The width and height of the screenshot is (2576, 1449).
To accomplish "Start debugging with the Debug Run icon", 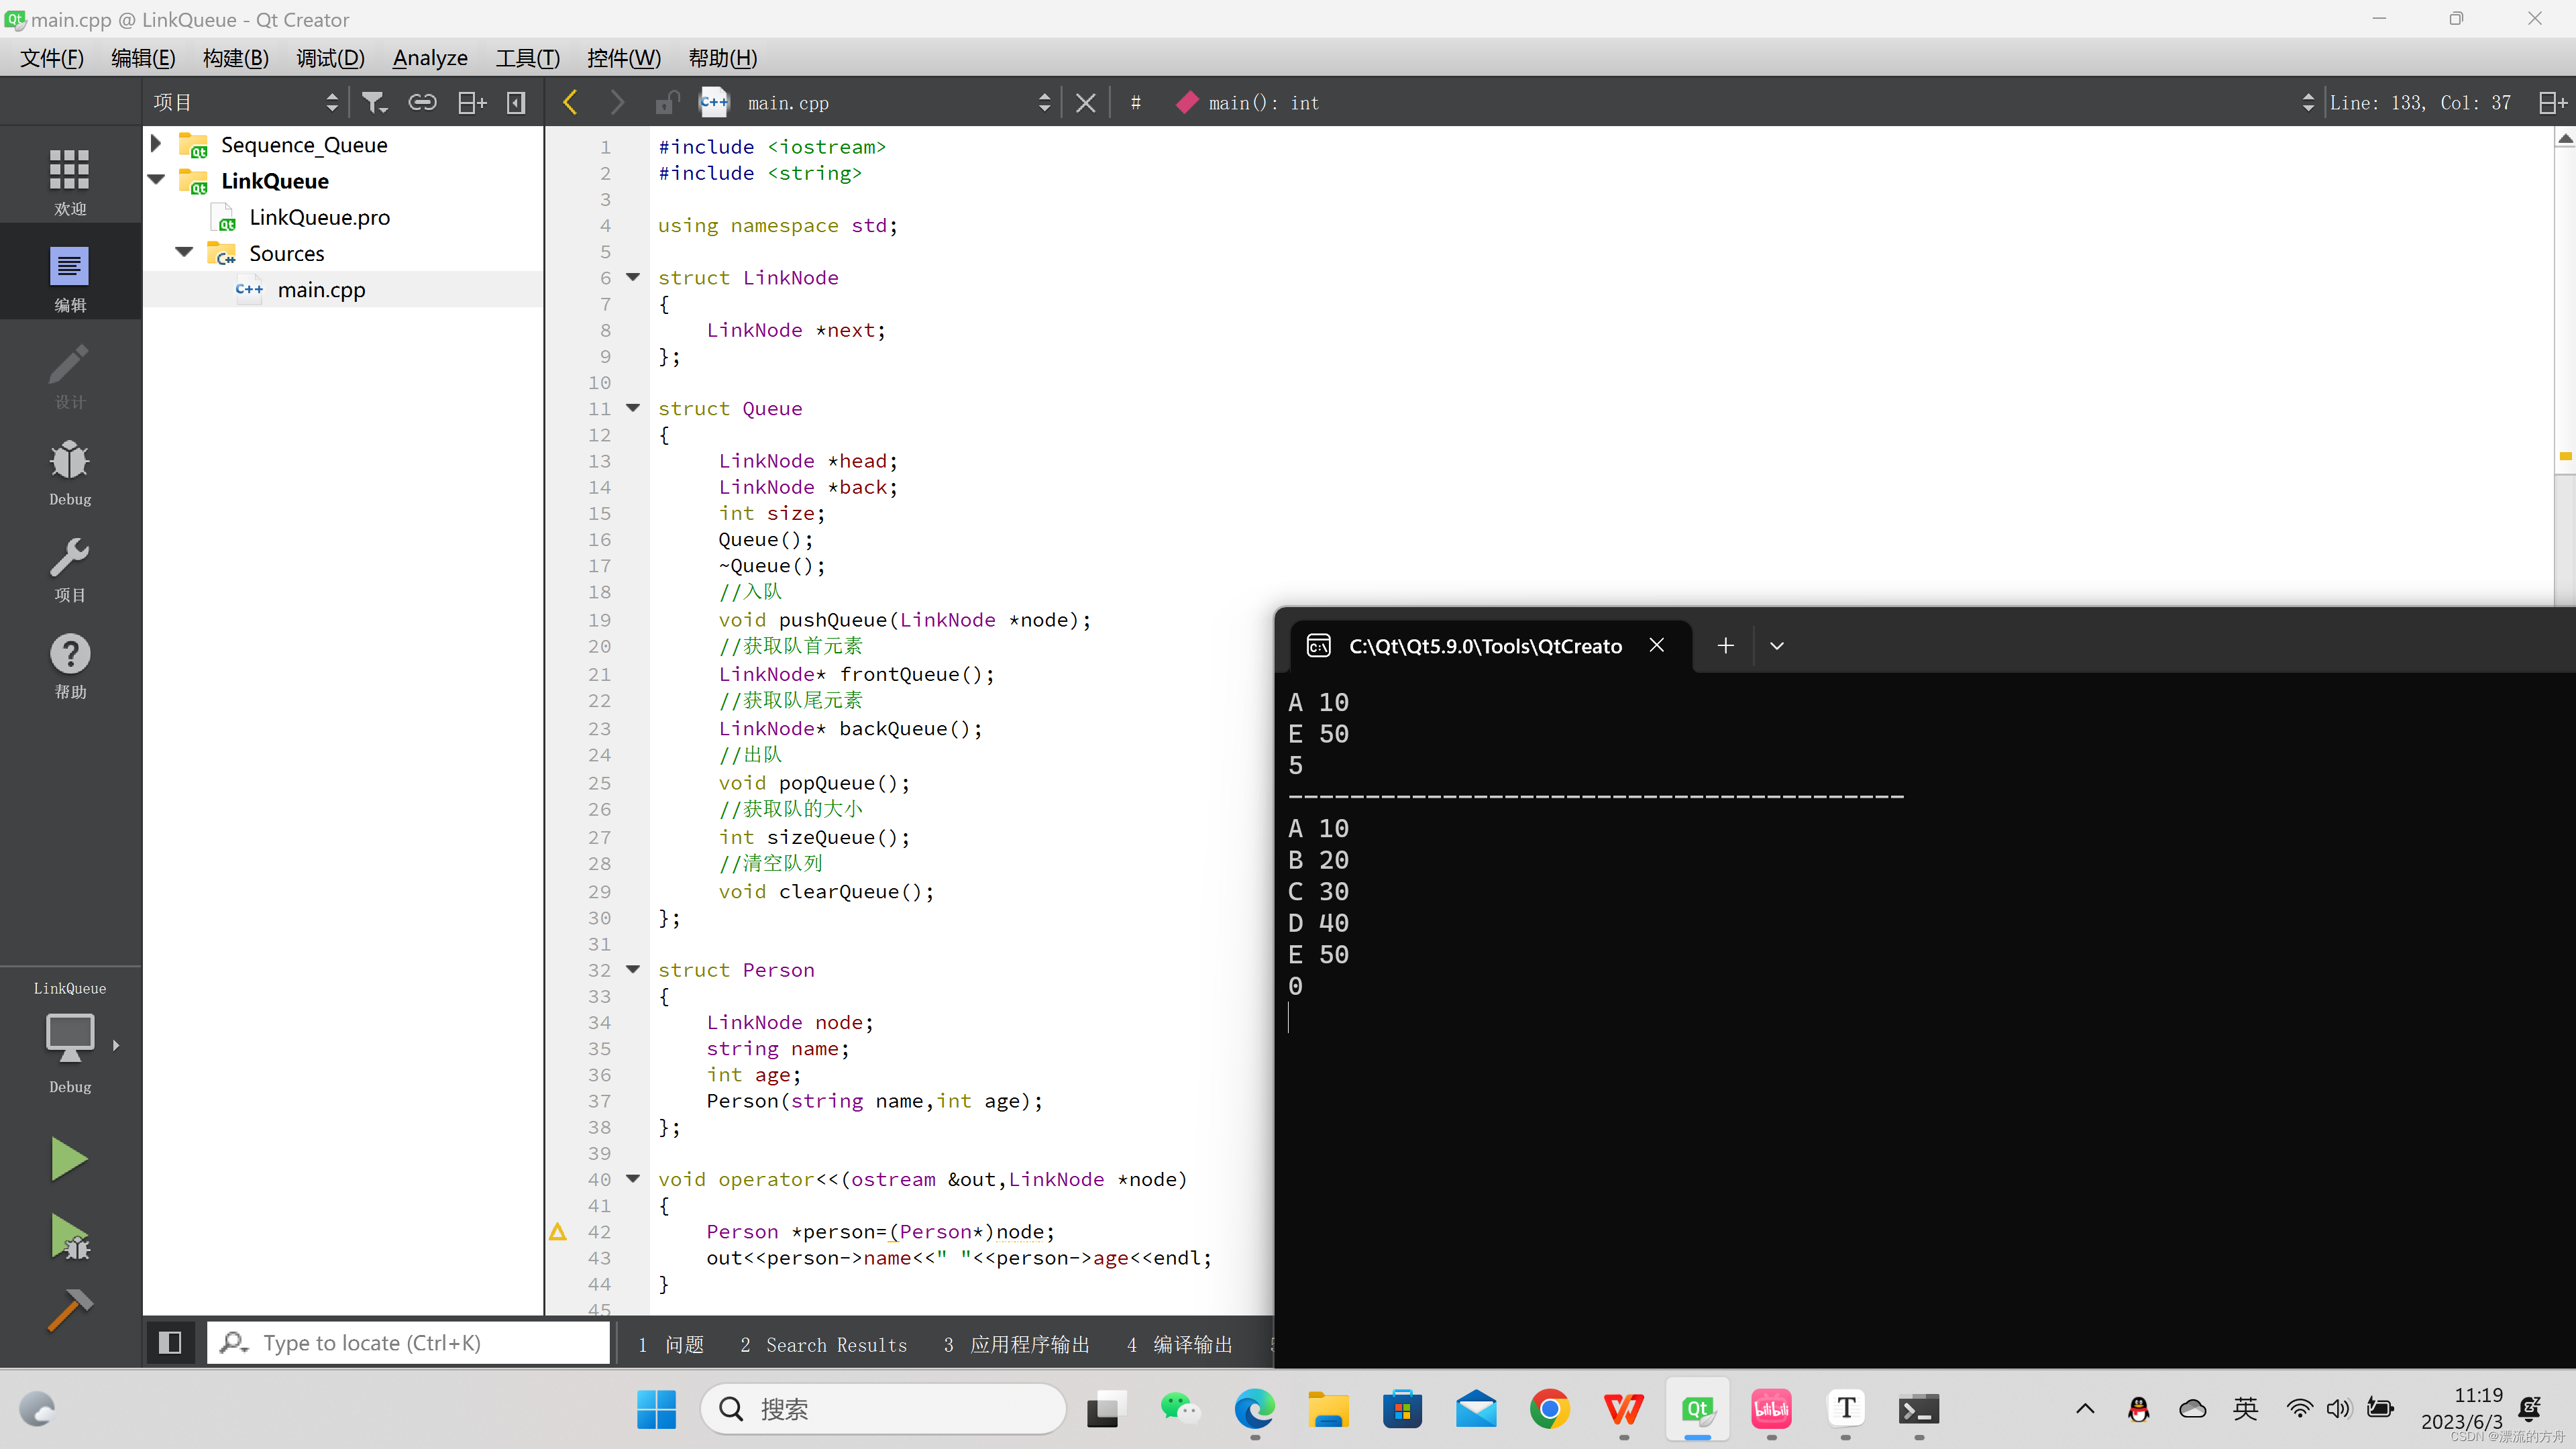I will point(69,1237).
